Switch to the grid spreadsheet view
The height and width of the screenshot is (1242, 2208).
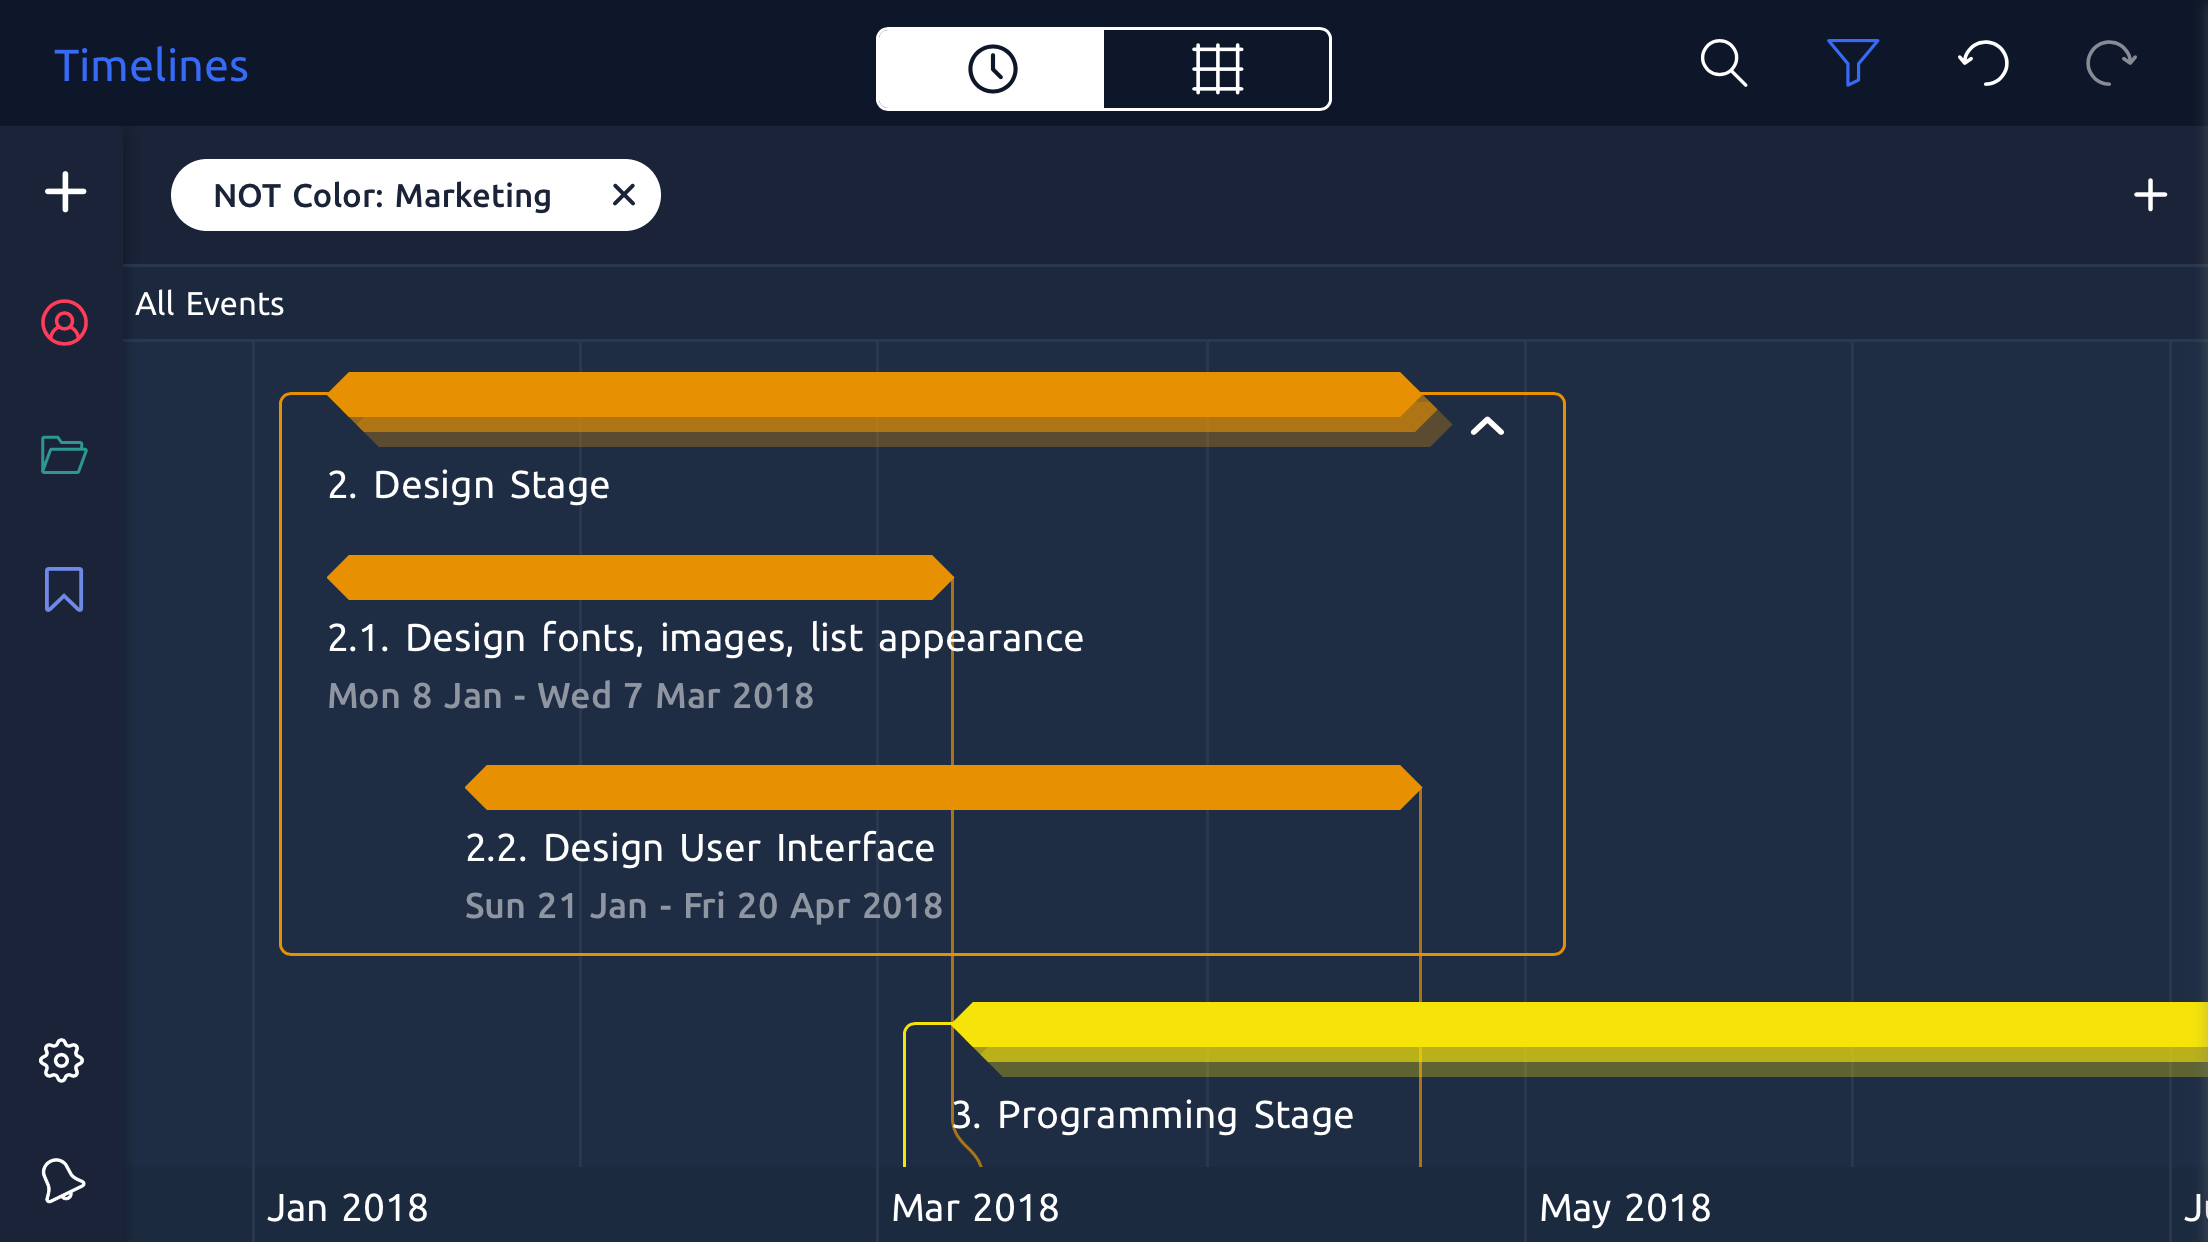[1217, 69]
